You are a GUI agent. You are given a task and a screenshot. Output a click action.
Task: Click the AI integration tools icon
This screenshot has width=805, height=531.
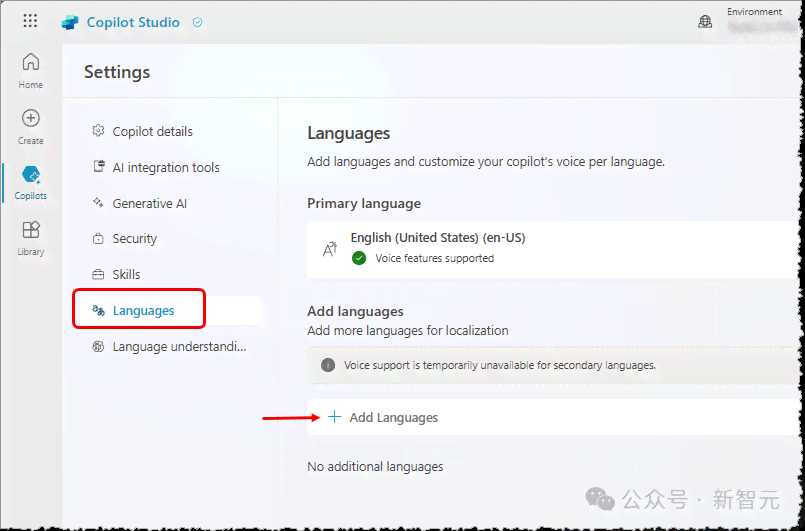coord(99,166)
